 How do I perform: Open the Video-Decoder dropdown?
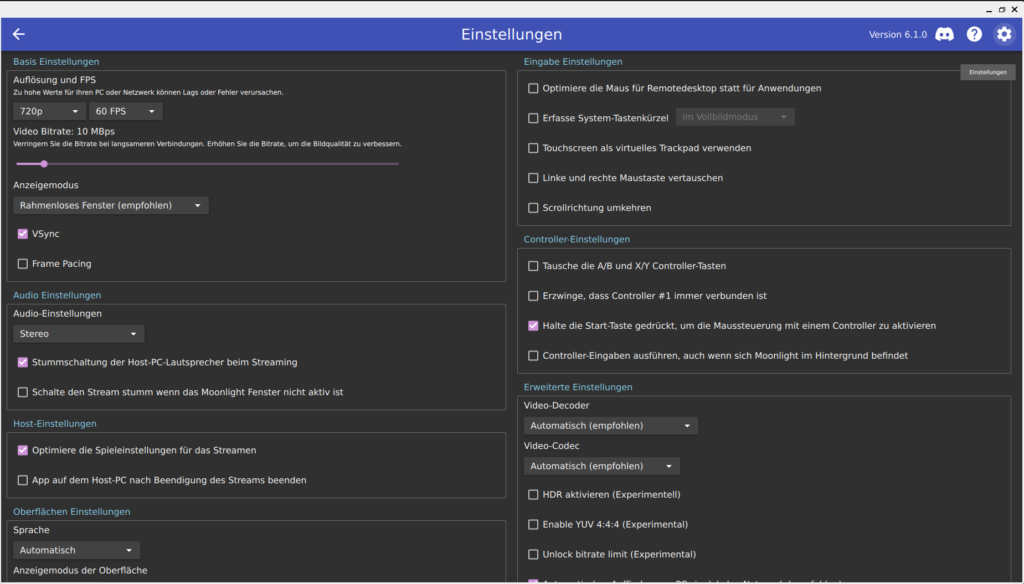[x=611, y=426]
